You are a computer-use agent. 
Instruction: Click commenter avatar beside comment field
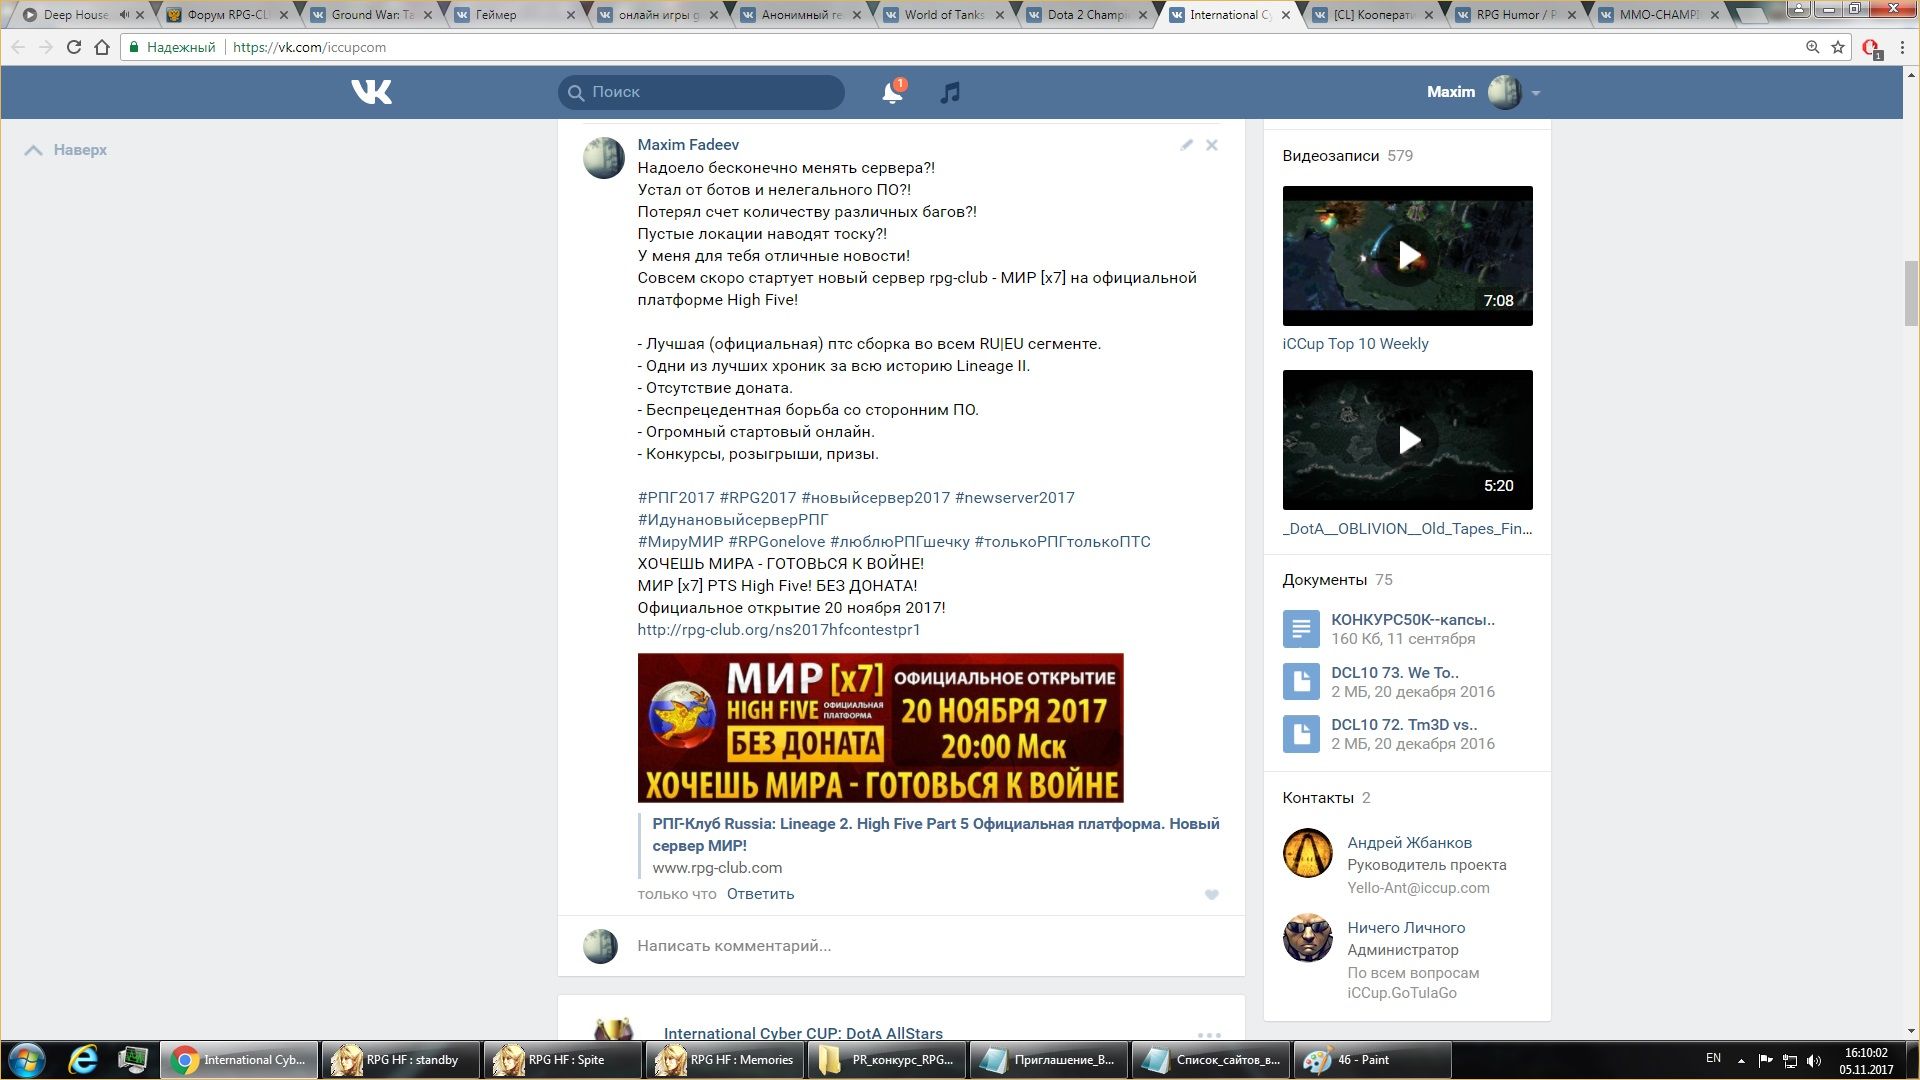[600, 946]
